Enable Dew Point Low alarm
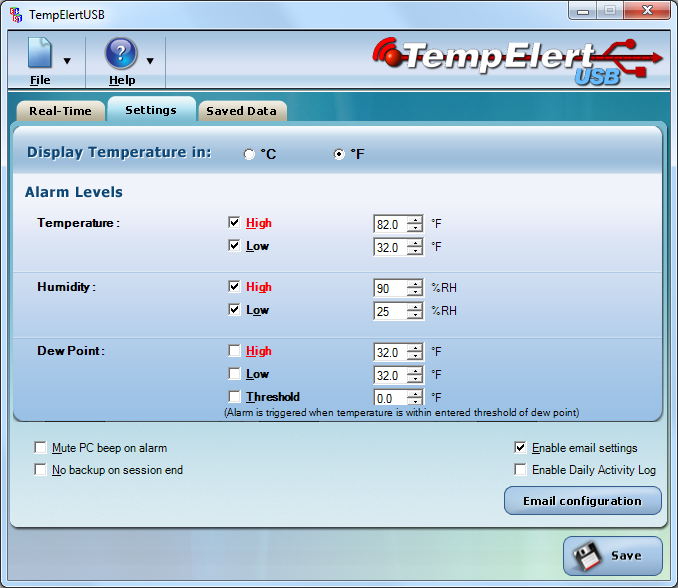 [x=234, y=374]
